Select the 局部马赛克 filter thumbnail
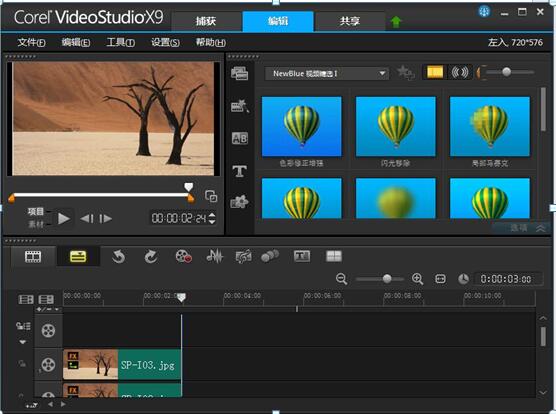Viewport: 556px width, 414px height. 490,126
